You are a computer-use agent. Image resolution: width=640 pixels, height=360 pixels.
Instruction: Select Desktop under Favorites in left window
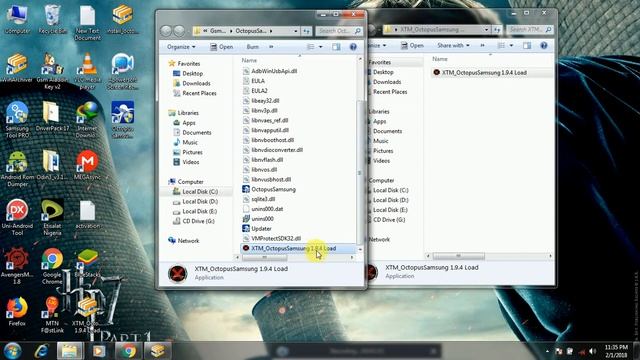[192, 73]
